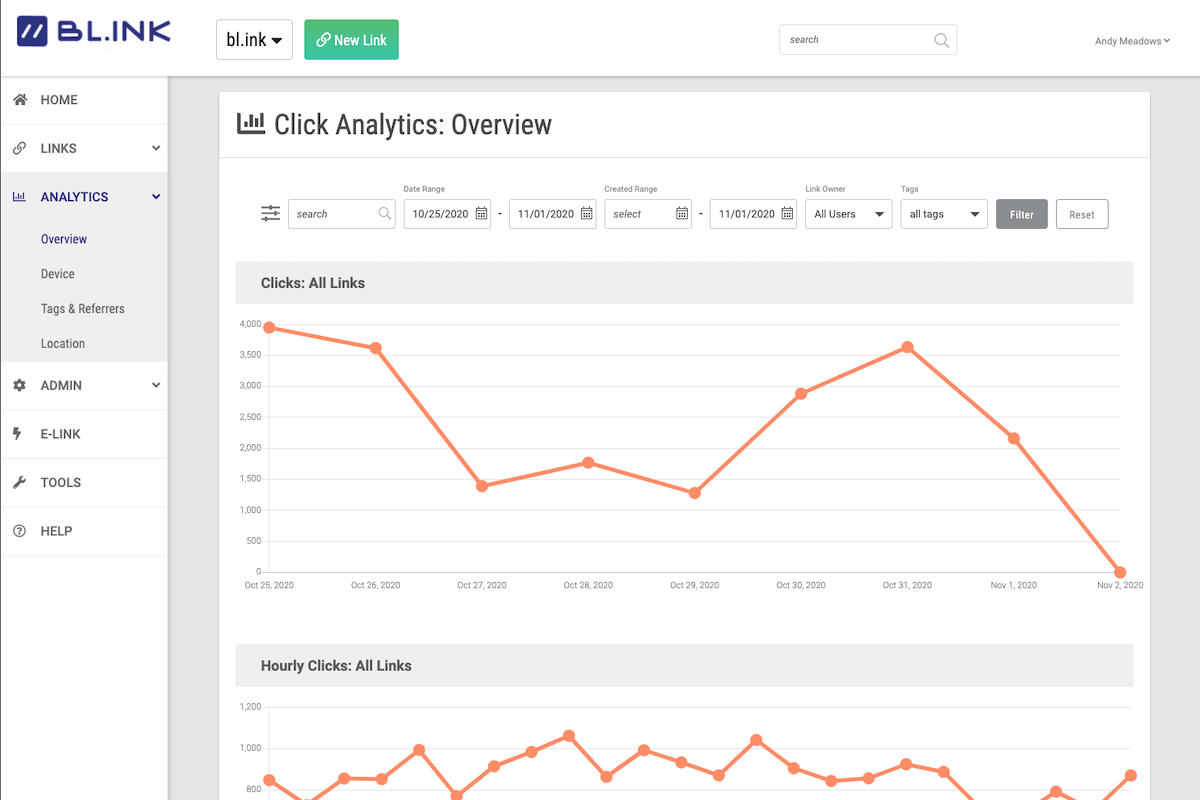The height and width of the screenshot is (800, 1200).
Task: Open Tags & Referrers analytics page
Action: [83, 309]
